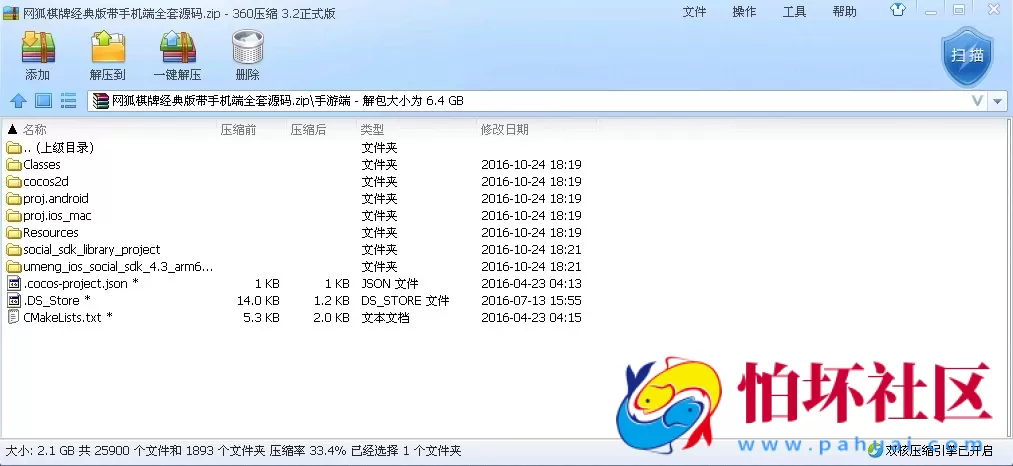Select the social_sdk_library_project folder icon
Screen dimensions: 1013x466
coord(14,249)
